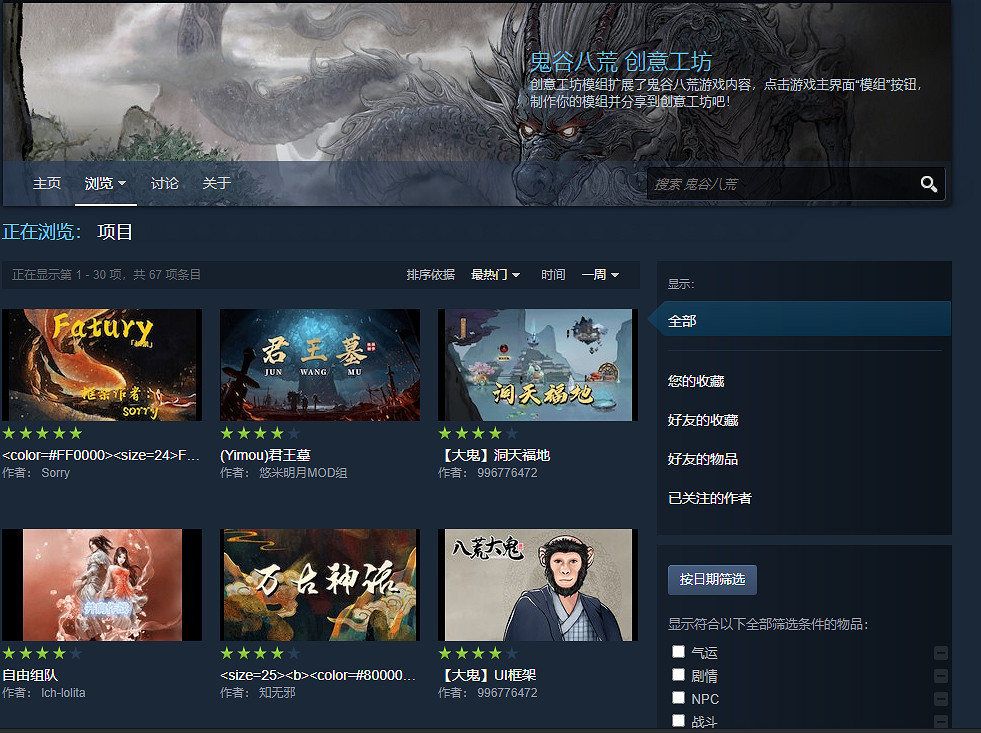Click the minus exclude icon beside NPC
The width and height of the screenshot is (981, 733).
[x=940, y=699]
